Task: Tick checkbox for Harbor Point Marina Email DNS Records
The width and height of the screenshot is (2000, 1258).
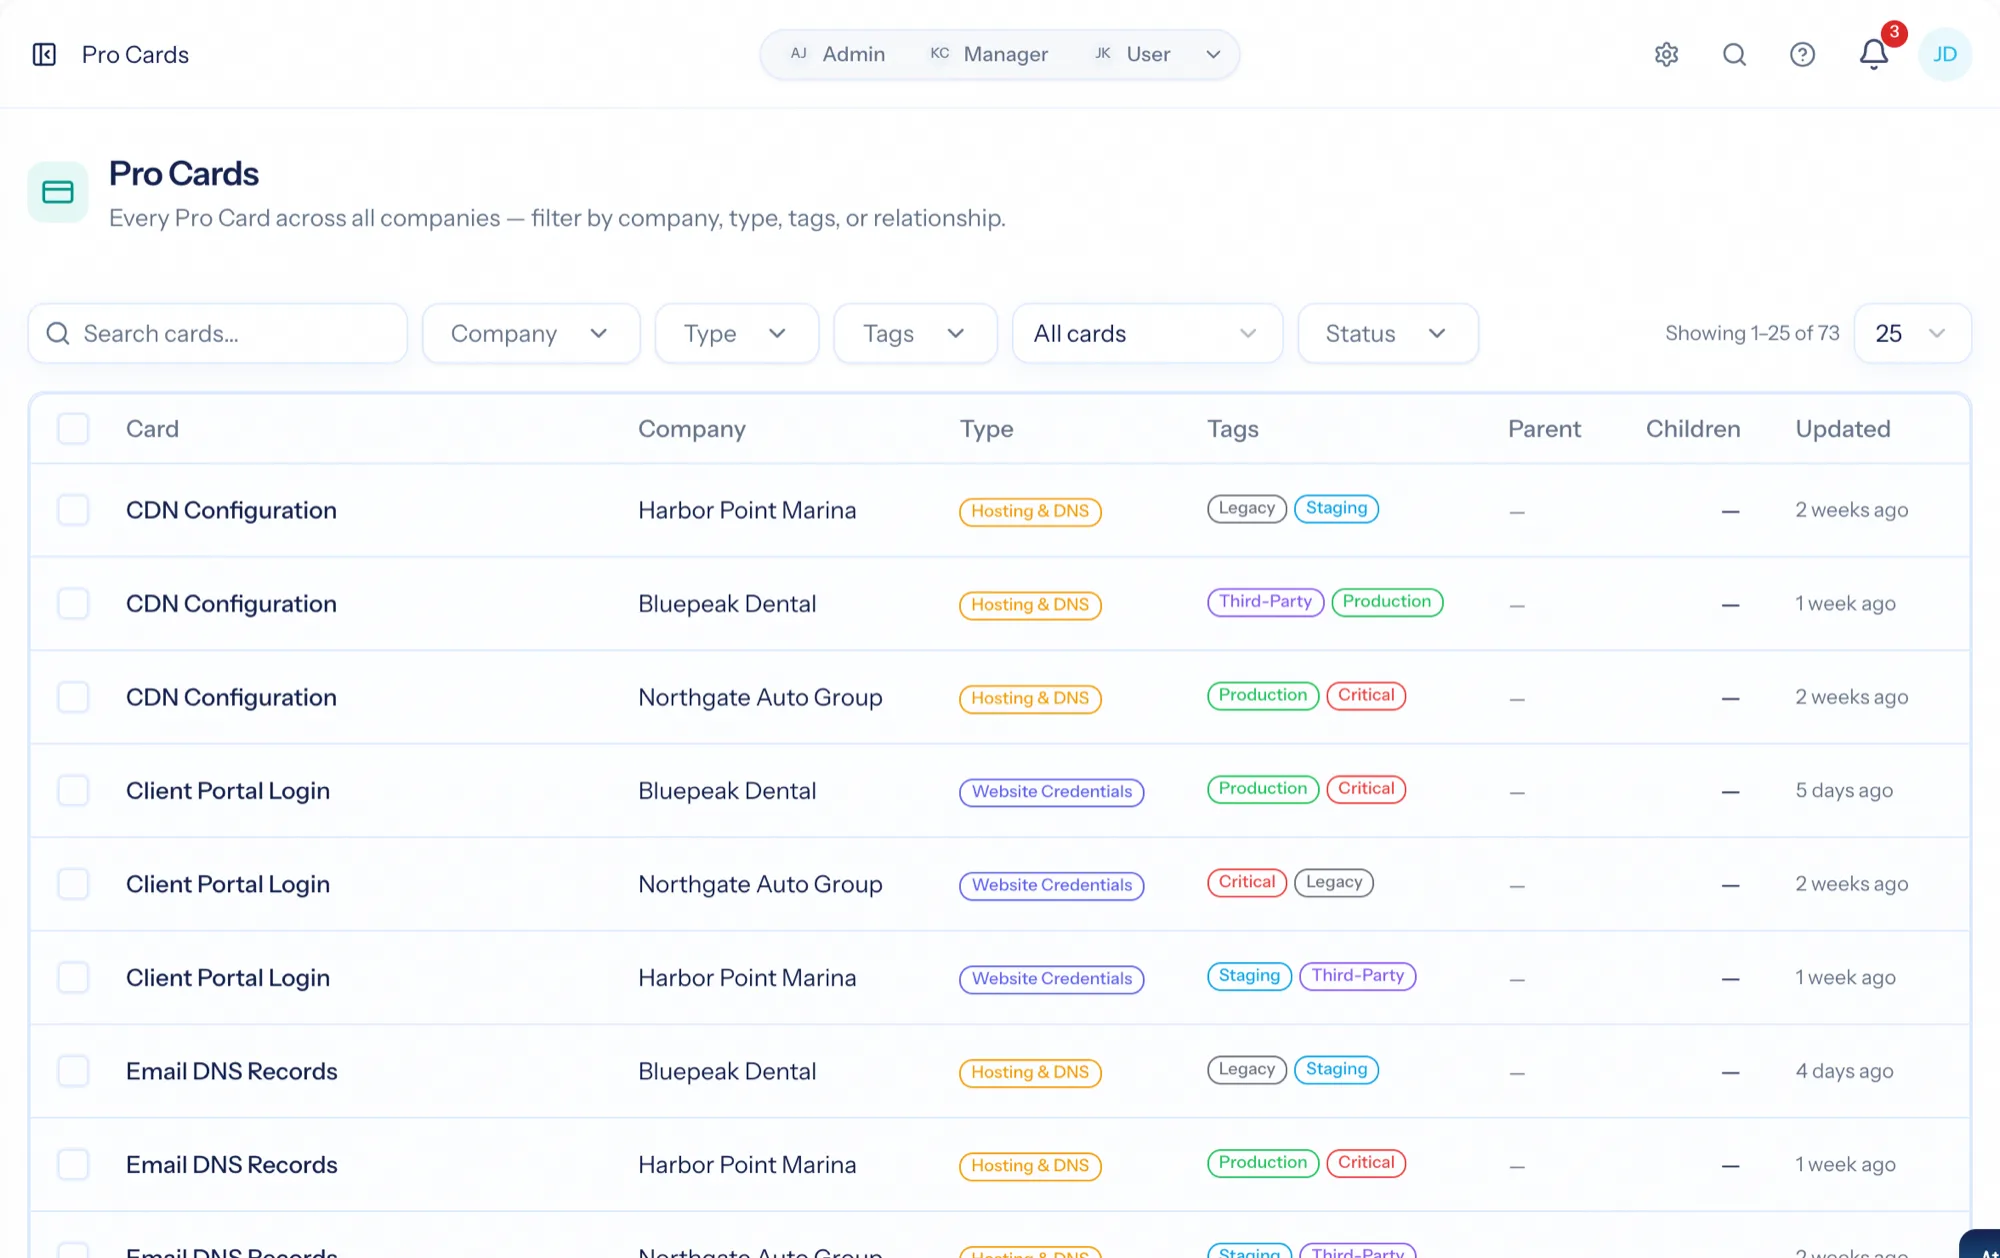Action: tap(73, 1165)
